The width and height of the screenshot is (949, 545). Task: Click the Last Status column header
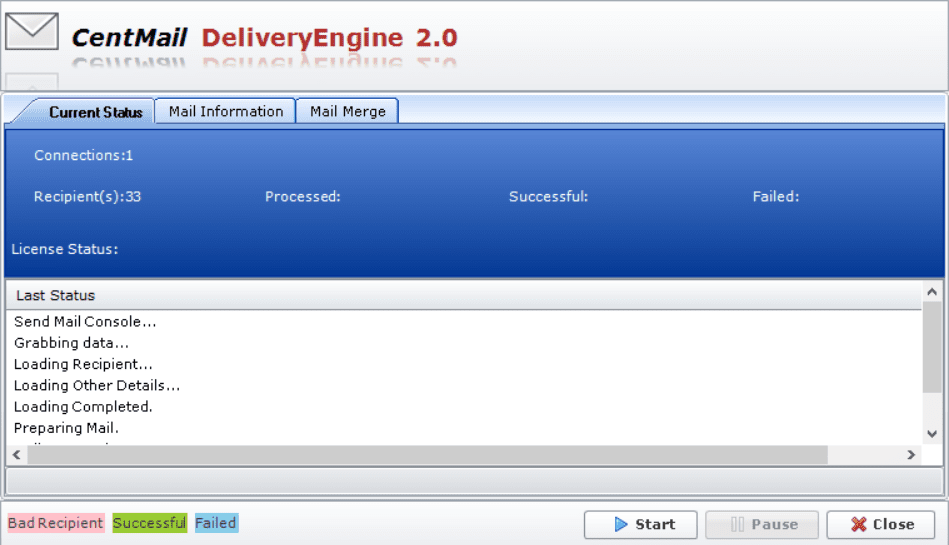tap(464, 296)
